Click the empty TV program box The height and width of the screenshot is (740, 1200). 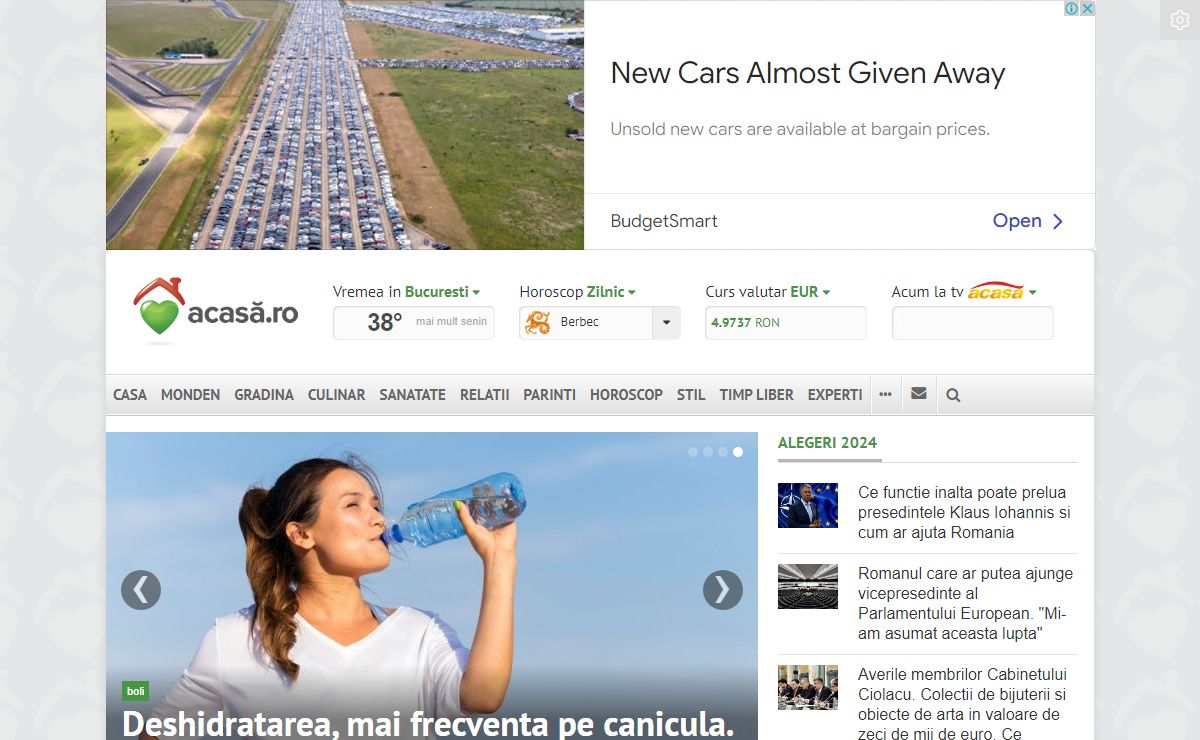tap(973, 323)
